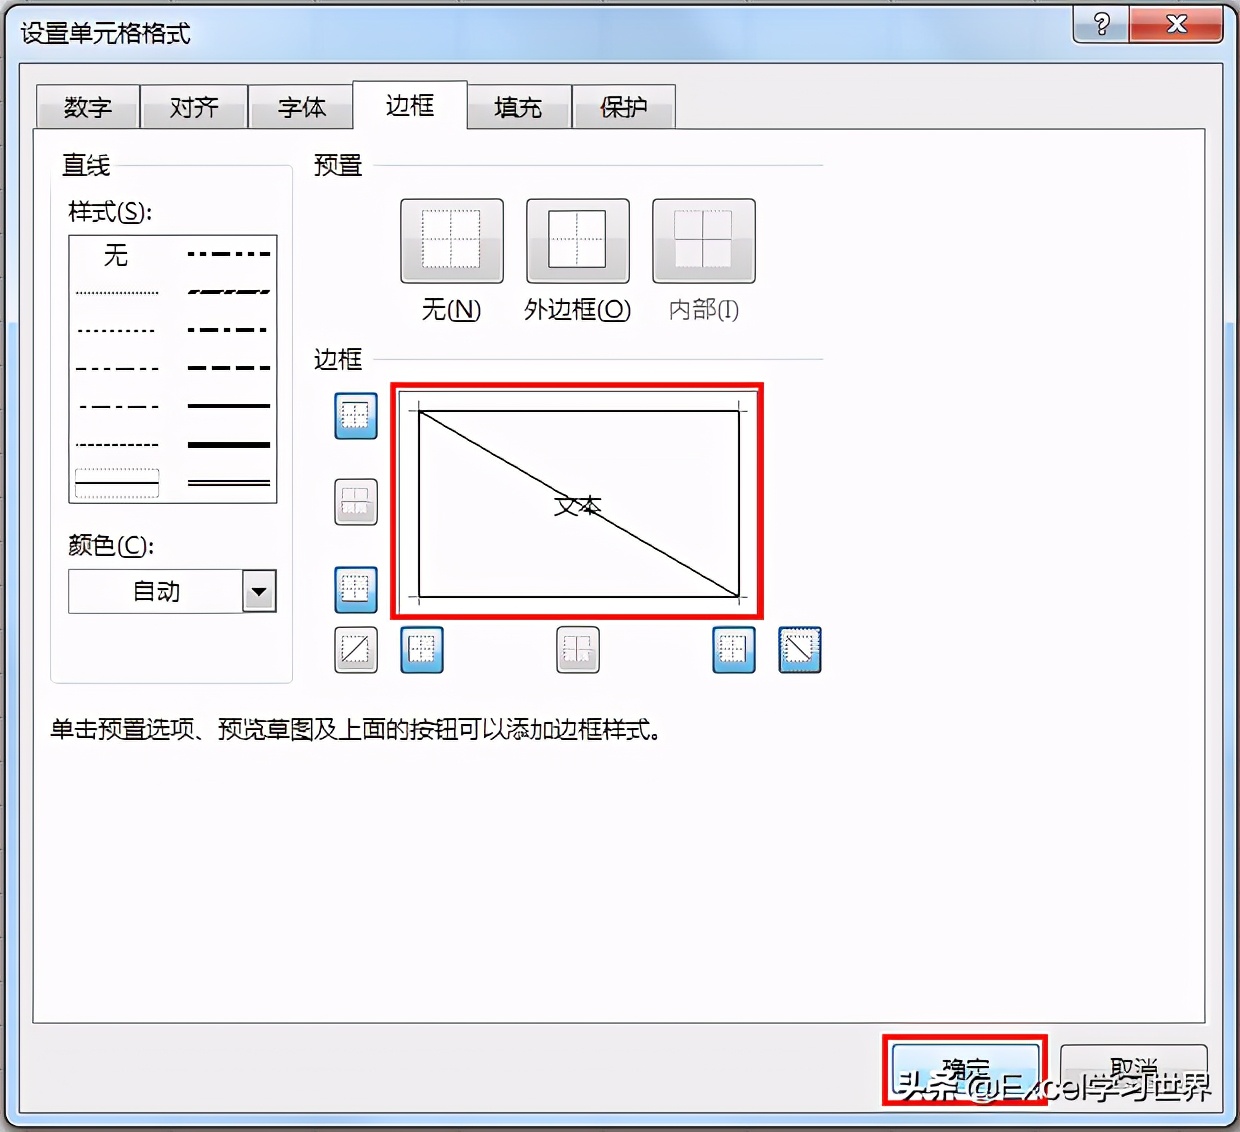This screenshot has width=1240, height=1132.
Task: Apply the 外边框(O) preset
Action: click(578, 241)
